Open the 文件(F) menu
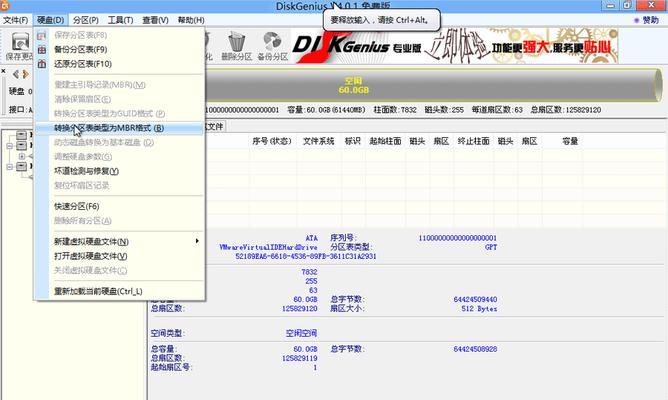This screenshot has height=400, width=668. click(x=15, y=20)
